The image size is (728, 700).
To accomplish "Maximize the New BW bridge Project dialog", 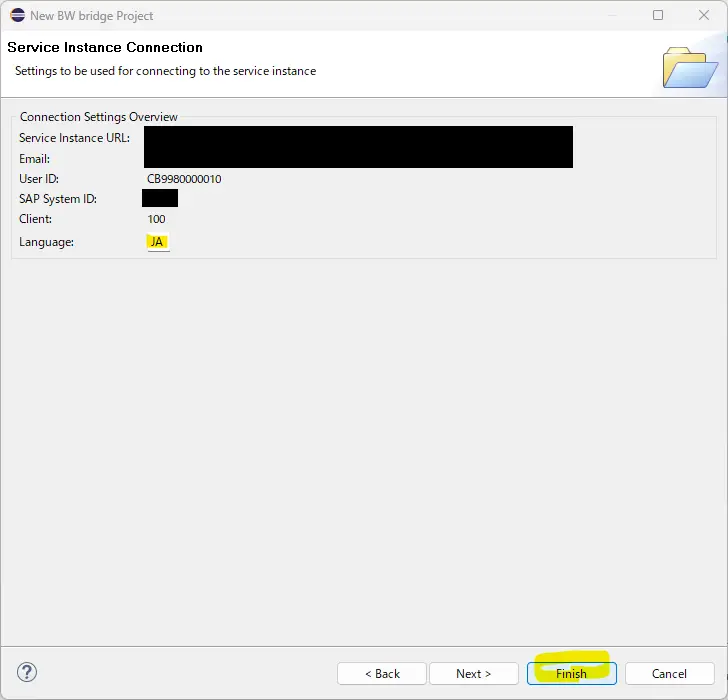I will coord(658,15).
